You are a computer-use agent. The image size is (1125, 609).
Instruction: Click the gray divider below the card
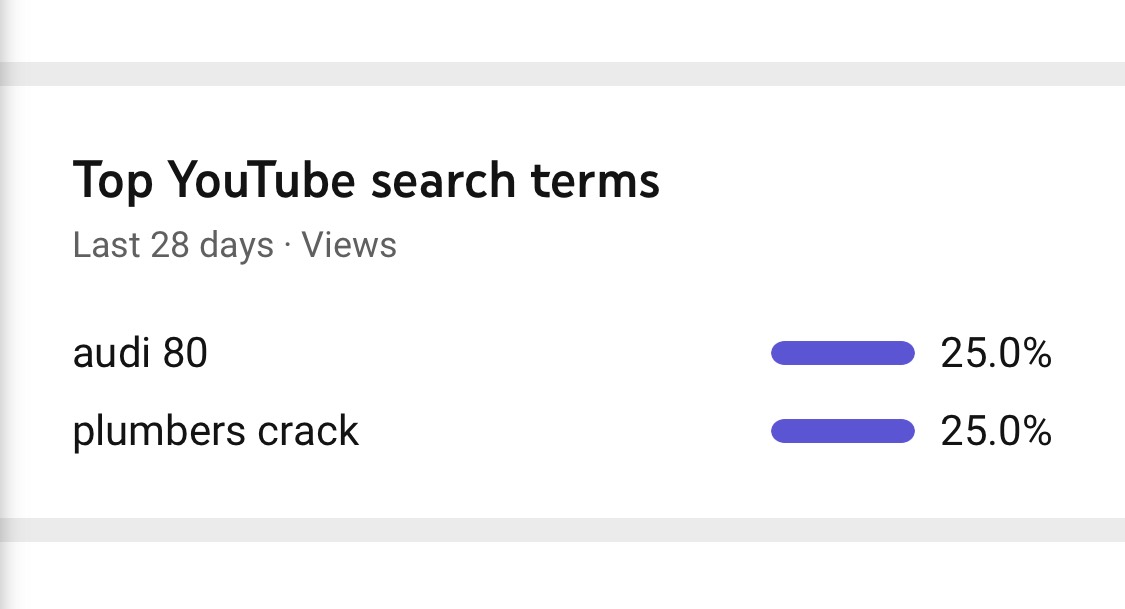click(562, 529)
